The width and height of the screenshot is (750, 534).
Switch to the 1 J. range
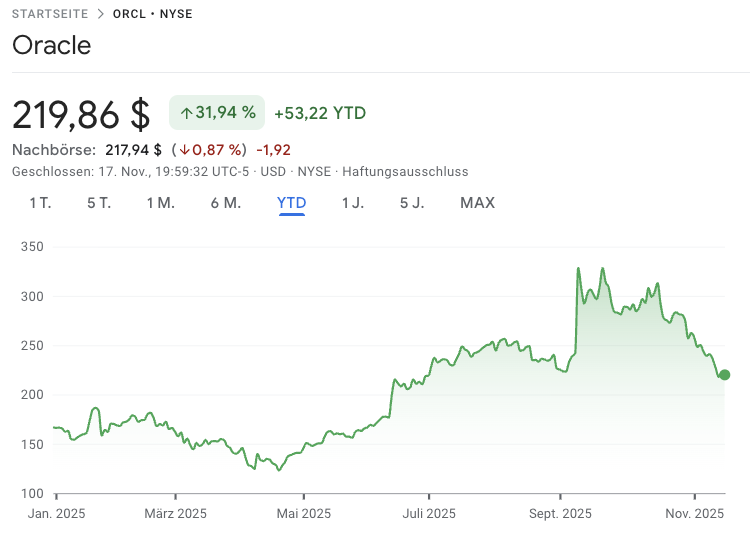[x=353, y=203]
